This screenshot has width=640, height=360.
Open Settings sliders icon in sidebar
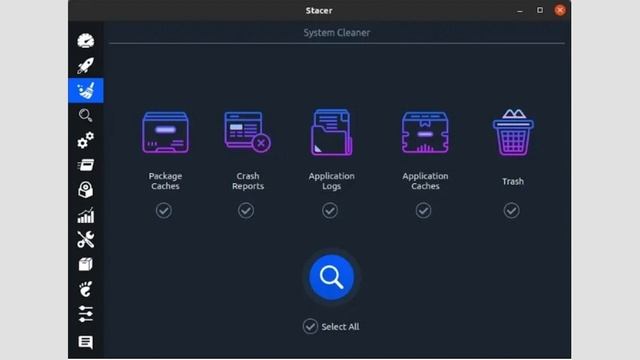click(x=86, y=314)
